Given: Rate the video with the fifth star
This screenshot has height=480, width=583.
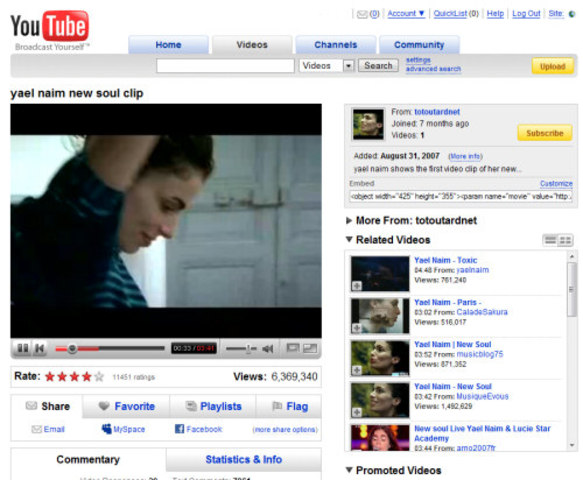Looking at the screenshot, I should 99,377.
